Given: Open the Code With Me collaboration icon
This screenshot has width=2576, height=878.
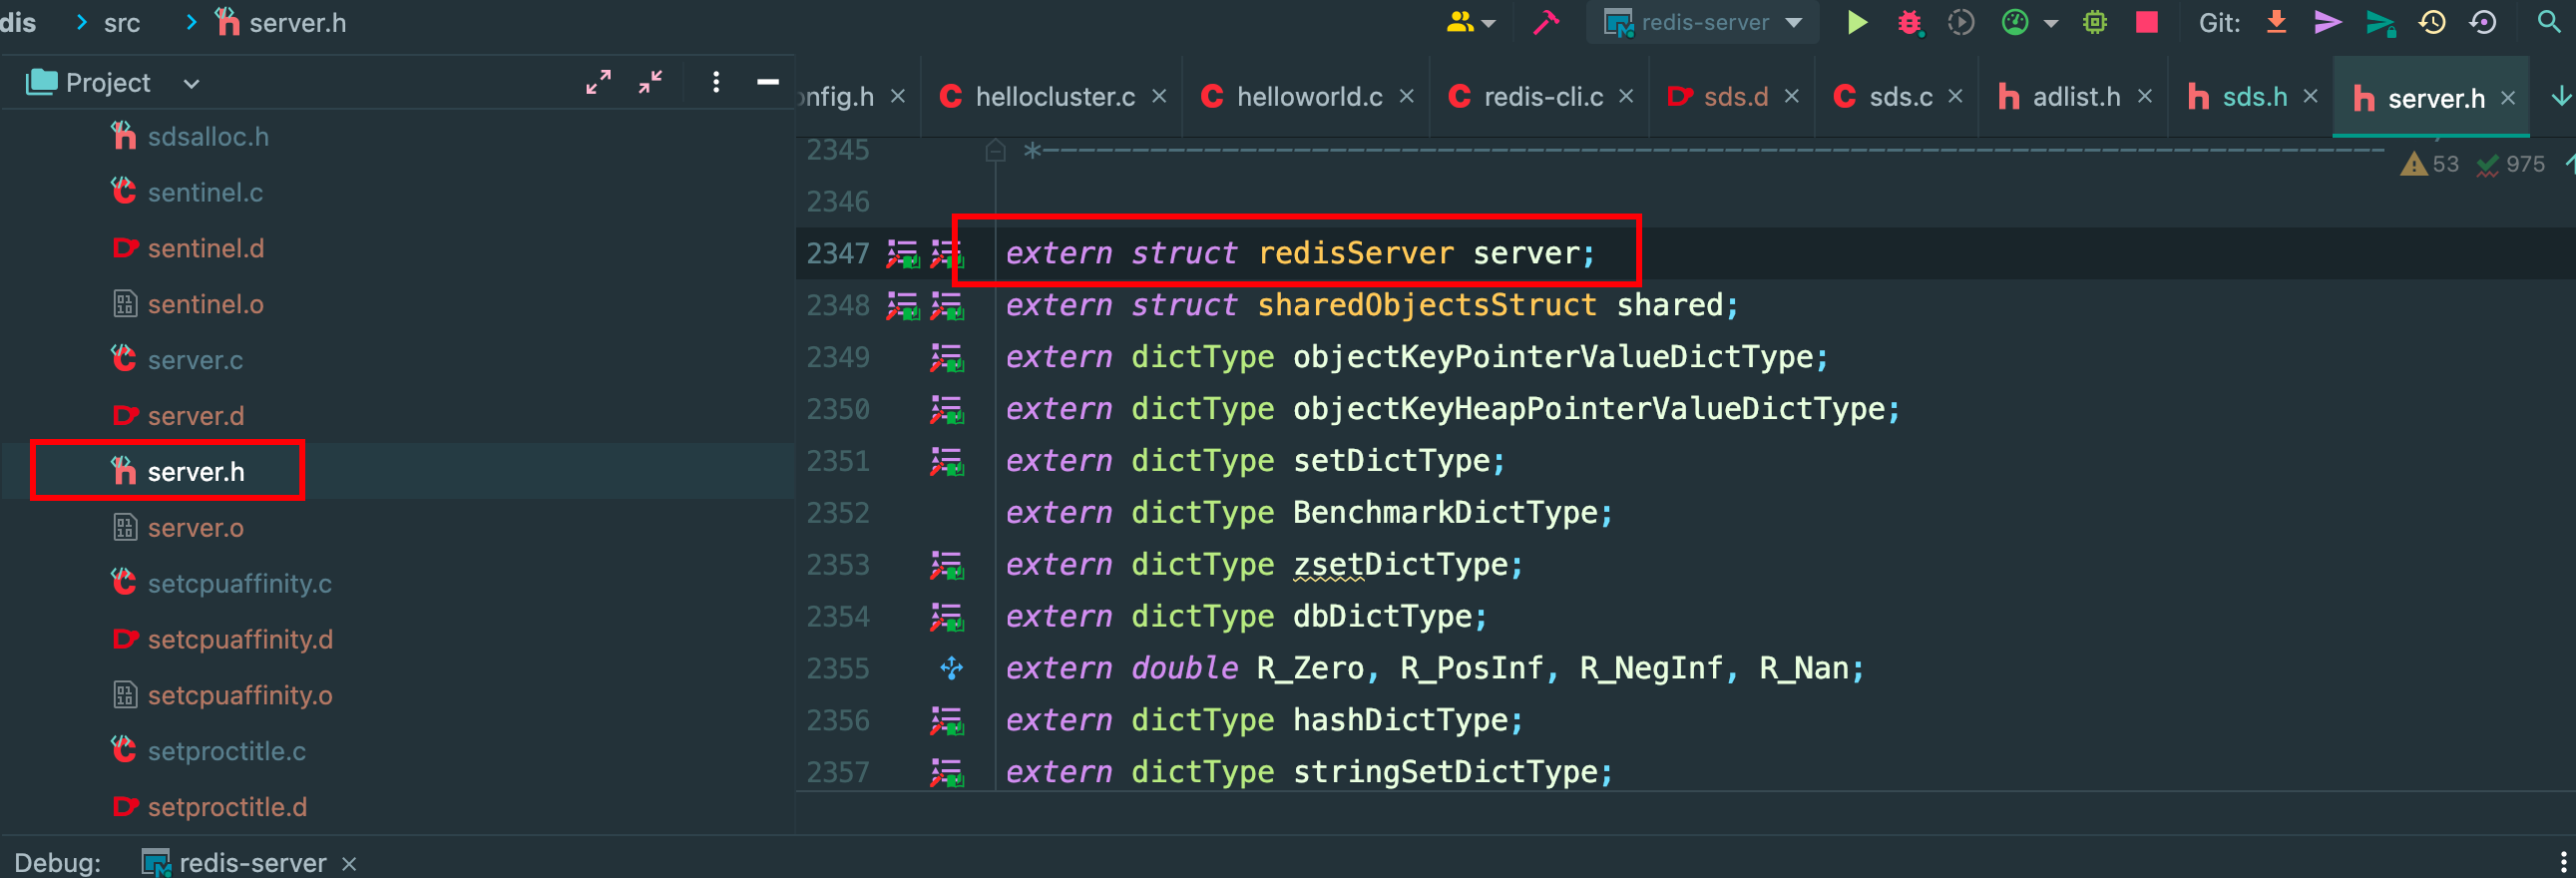Looking at the screenshot, I should pos(1469,22).
